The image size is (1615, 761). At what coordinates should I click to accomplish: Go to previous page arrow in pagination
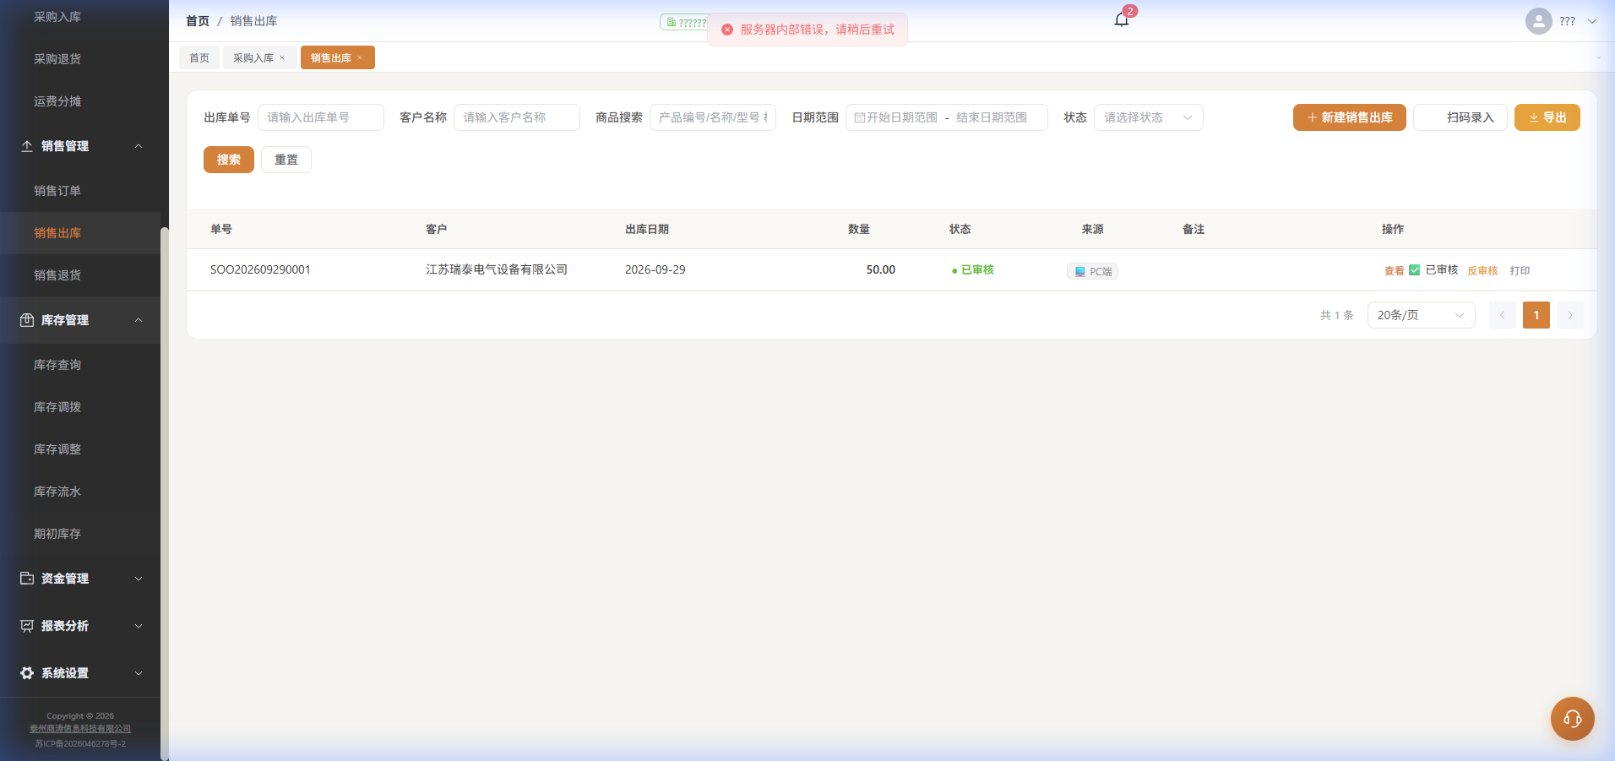point(1502,315)
